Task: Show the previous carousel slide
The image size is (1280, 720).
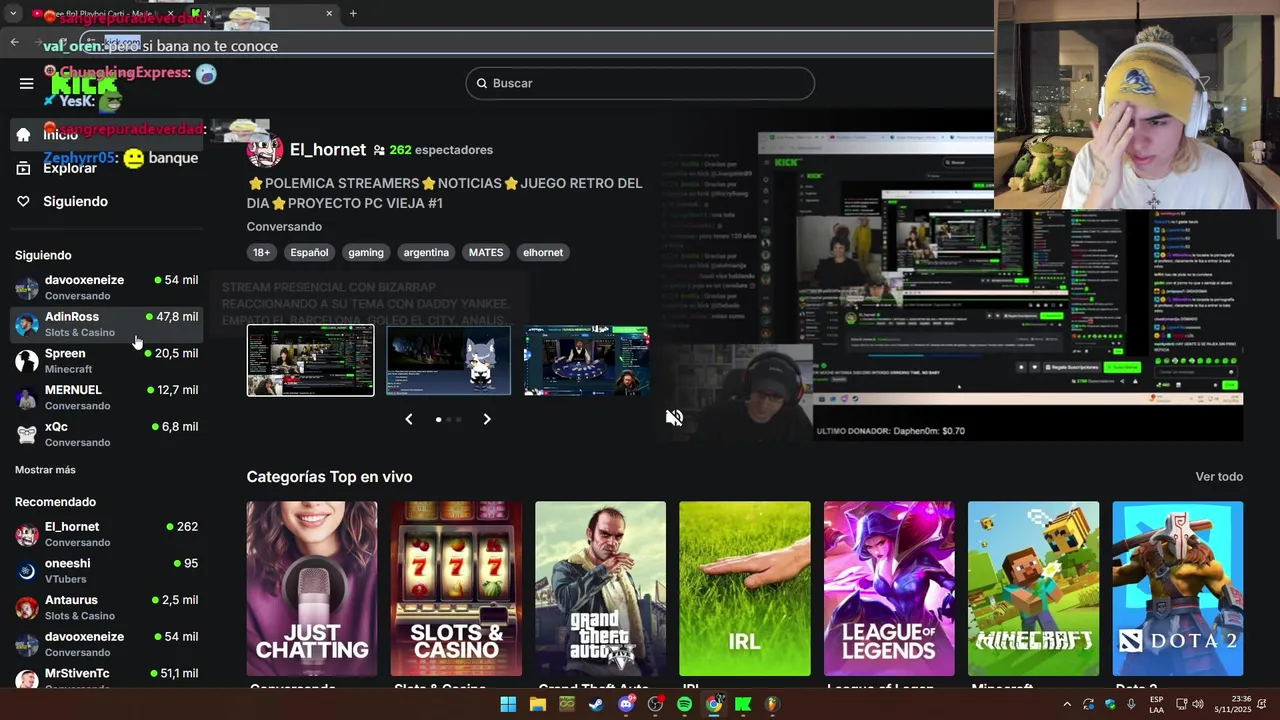Action: click(x=408, y=419)
